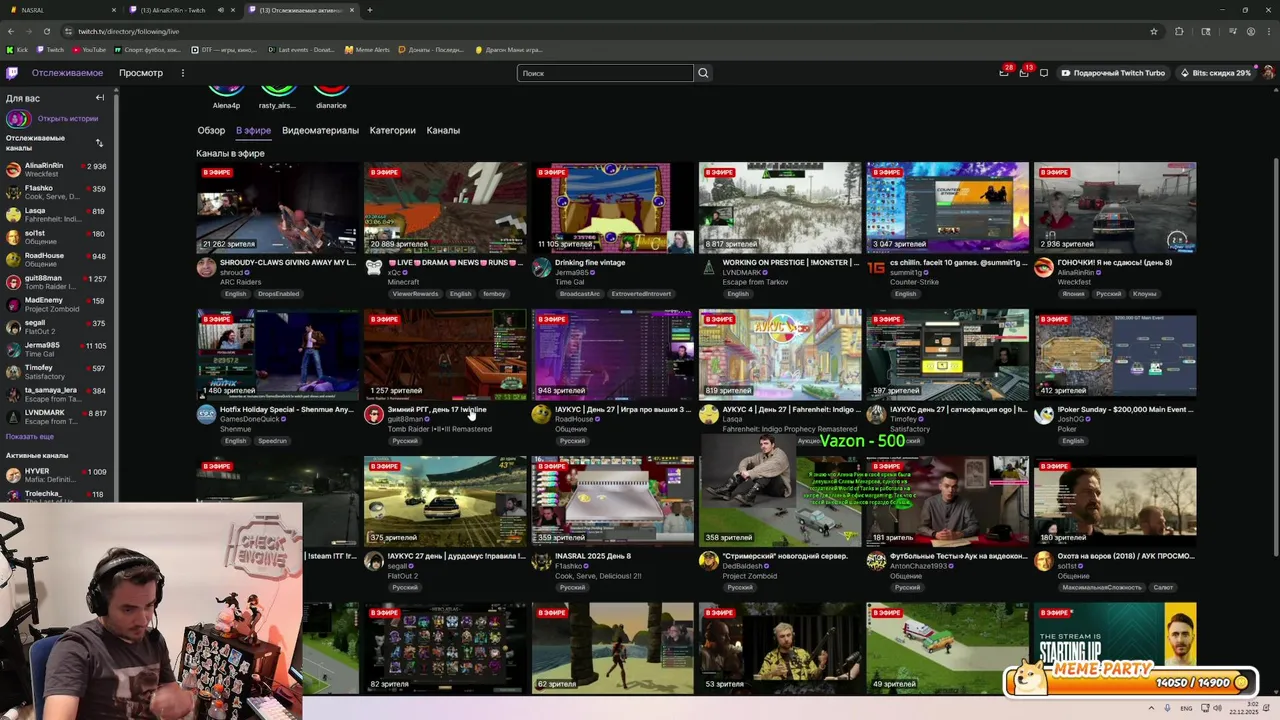Switch to NASRAL browser tab
Viewport: 1280px width, 720px height.
coord(62,10)
